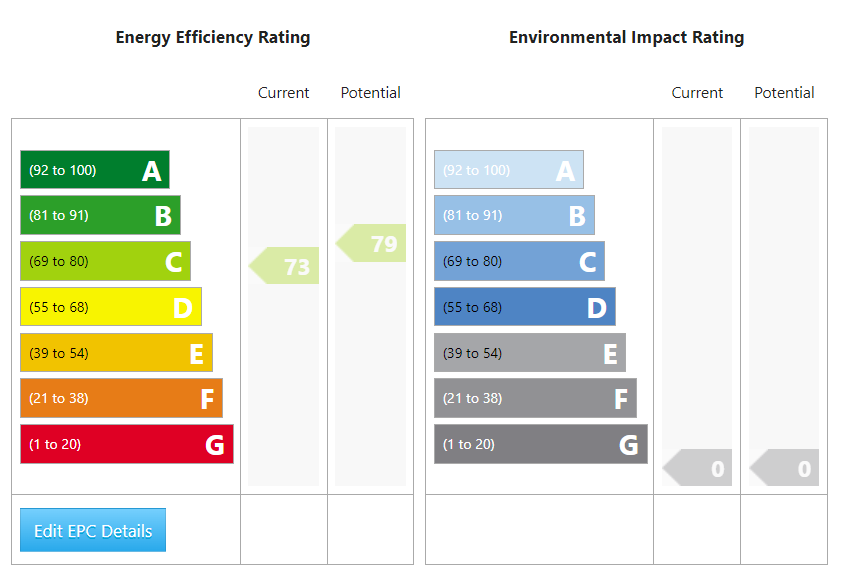Click the potential energy rating 79 arrow
The width and height of the screenshot is (851, 582).
pos(372,243)
